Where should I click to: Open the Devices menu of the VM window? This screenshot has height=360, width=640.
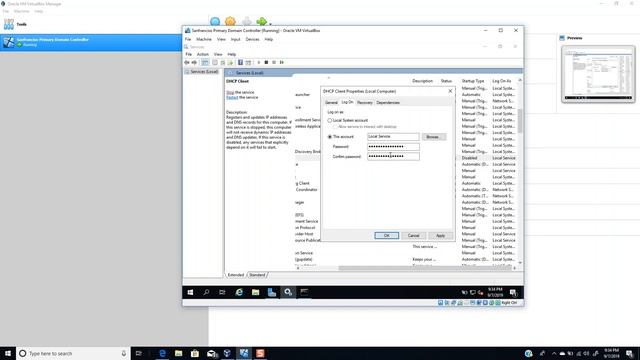point(252,39)
